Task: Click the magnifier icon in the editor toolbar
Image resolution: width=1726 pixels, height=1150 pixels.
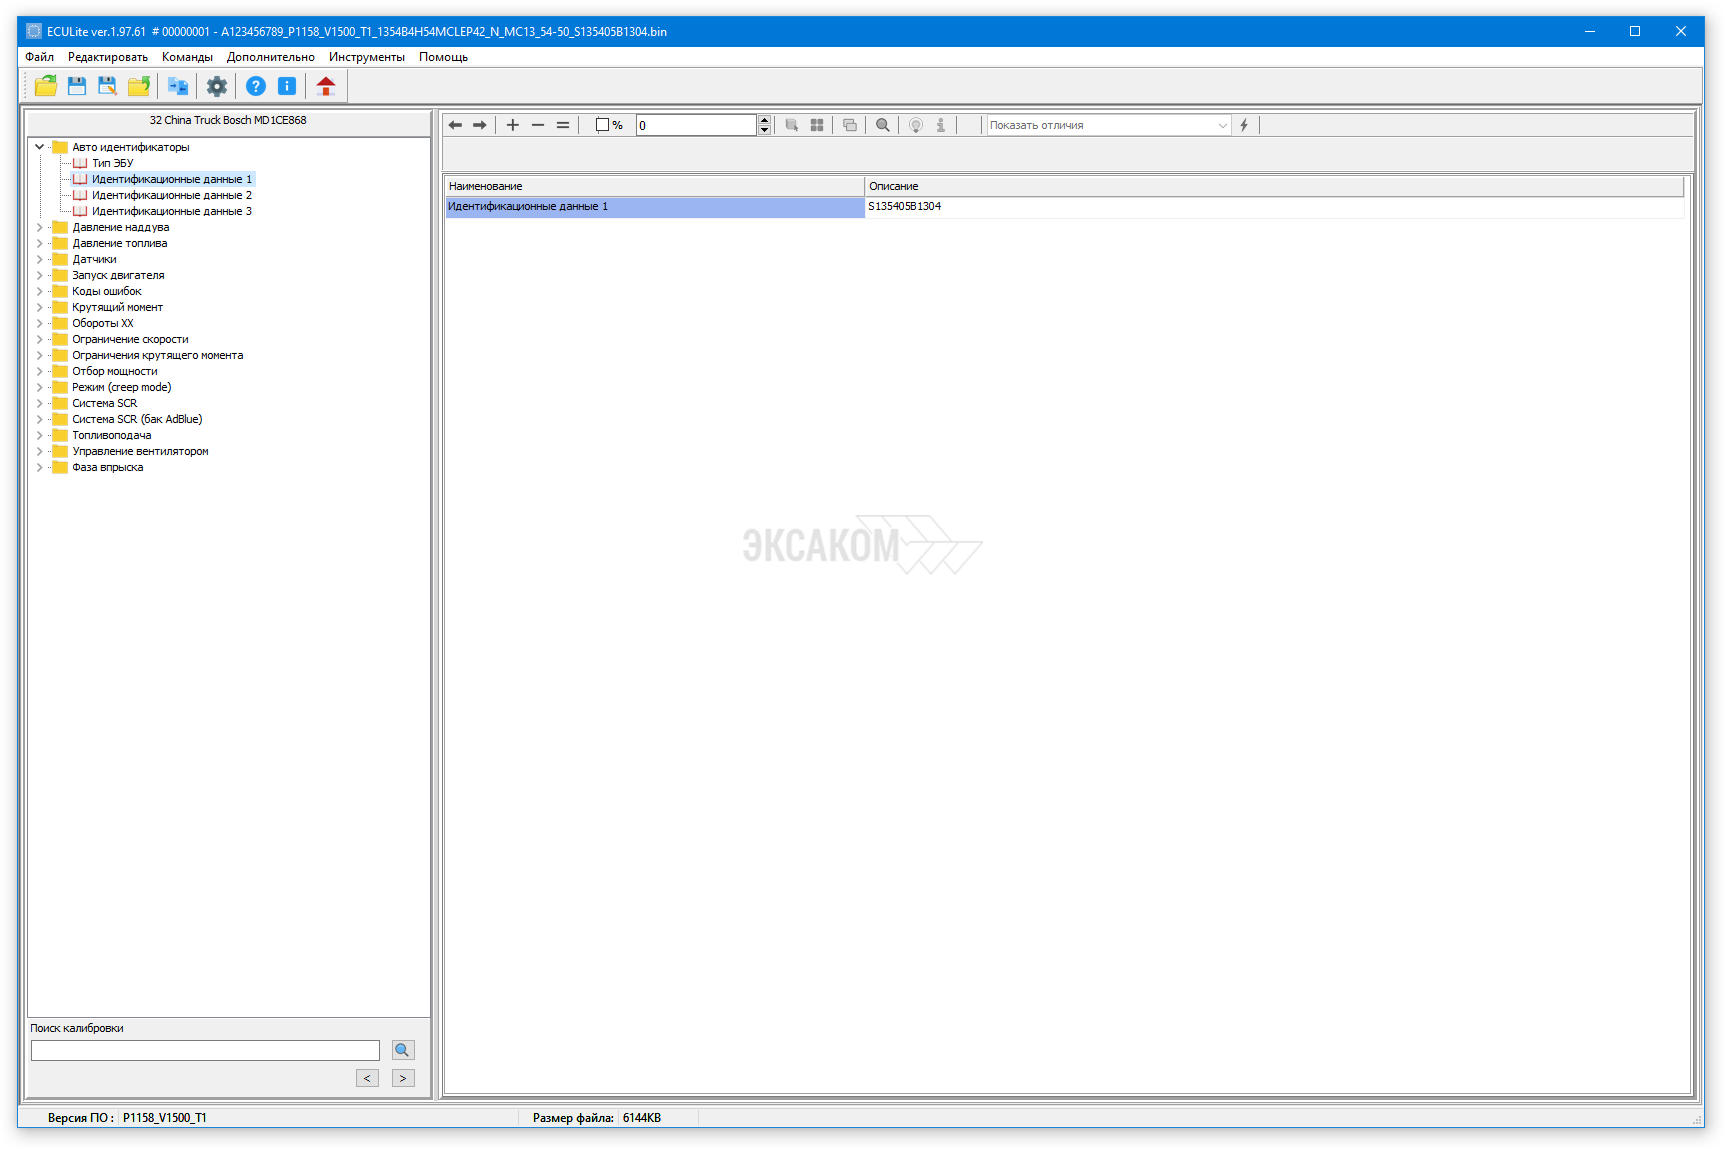Action: point(882,125)
